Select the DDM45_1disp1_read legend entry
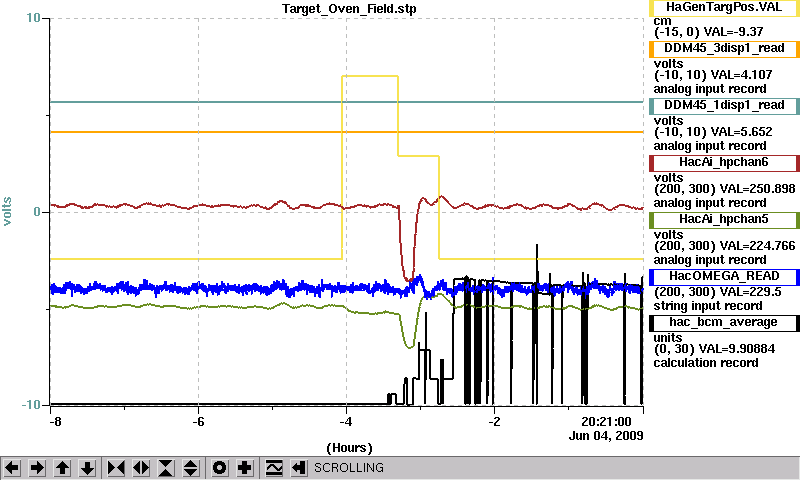The height and width of the screenshot is (480, 800). coord(724,106)
